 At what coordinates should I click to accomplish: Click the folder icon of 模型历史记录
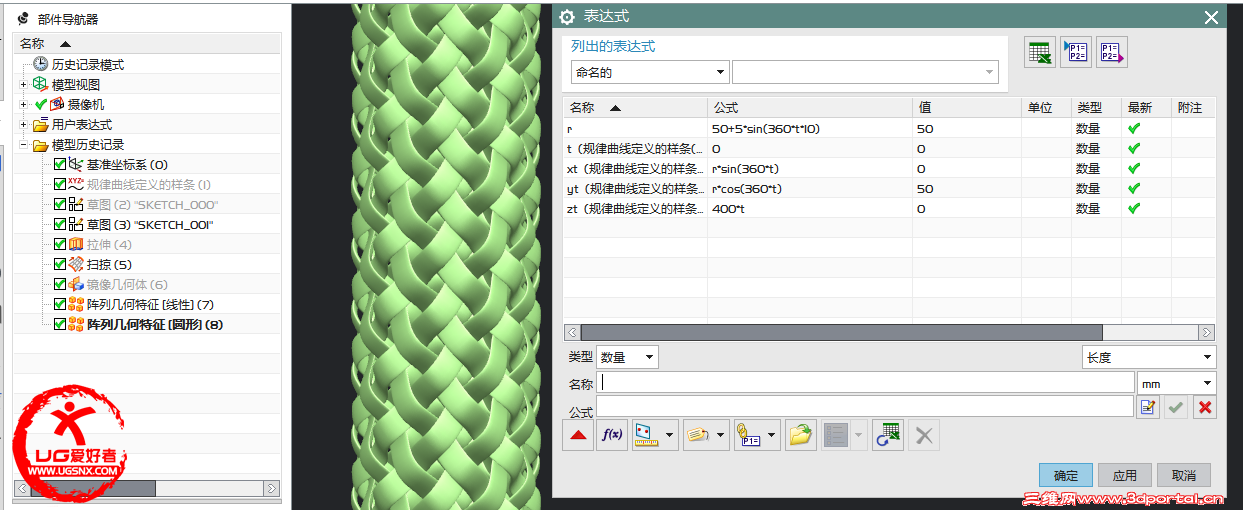[x=40, y=144]
